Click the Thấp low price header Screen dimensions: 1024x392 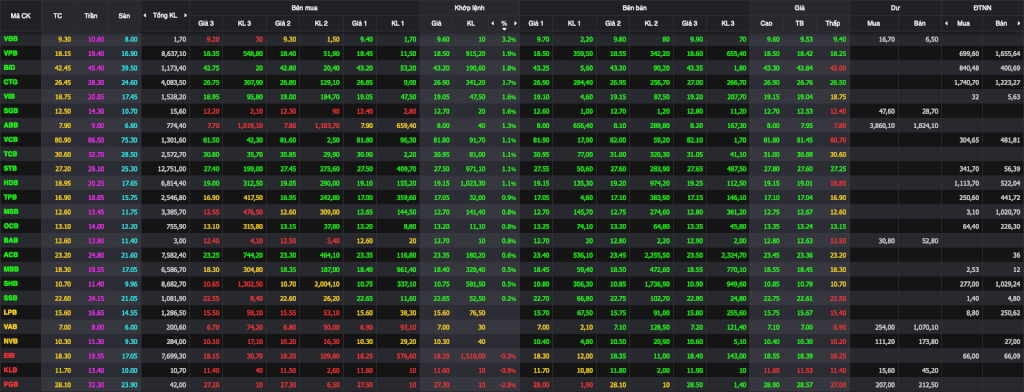pos(833,24)
